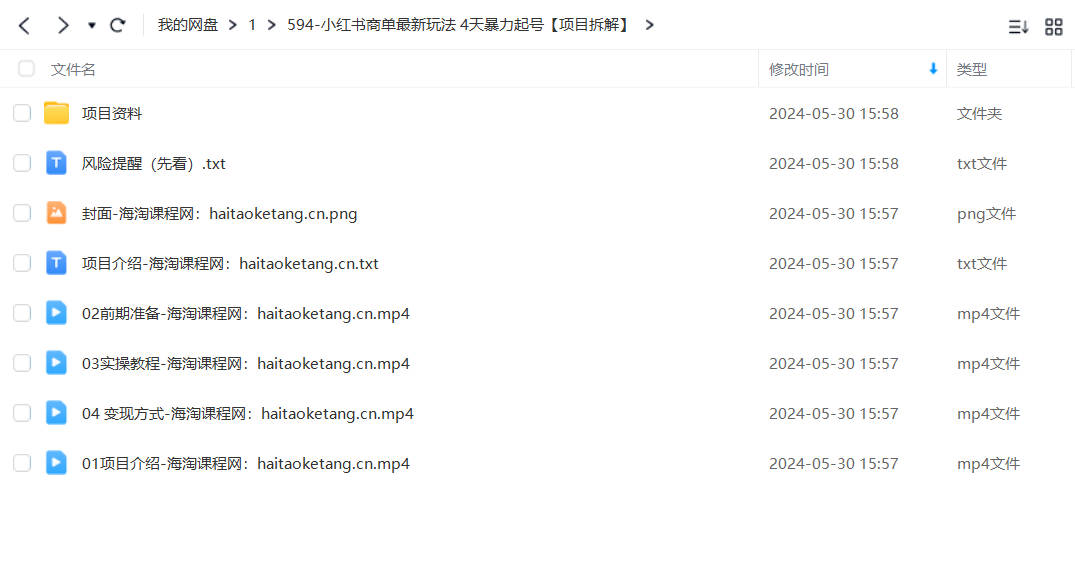Viewport: 1075px width, 579px height.
Task: Click 文件夹 type cell
Action: click(x=979, y=114)
